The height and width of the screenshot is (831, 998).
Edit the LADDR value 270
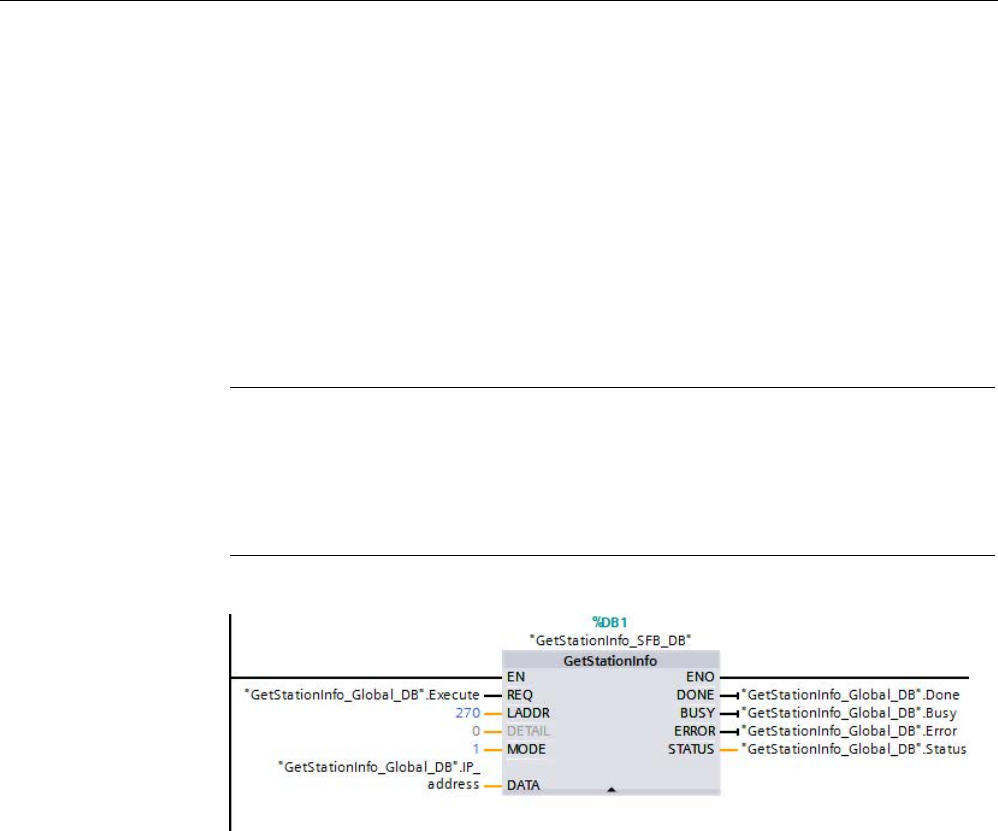tap(468, 713)
